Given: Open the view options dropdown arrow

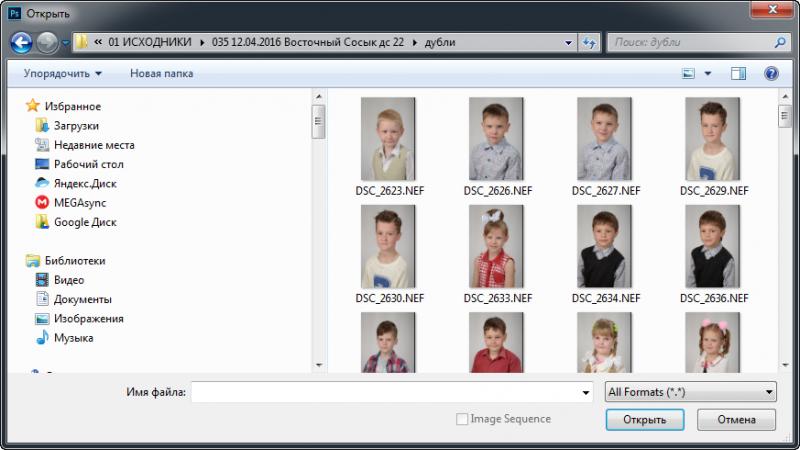Looking at the screenshot, I should [708, 73].
